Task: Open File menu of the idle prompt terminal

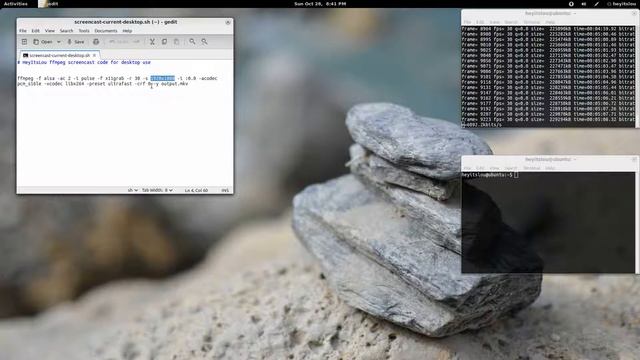Action: tap(467, 168)
